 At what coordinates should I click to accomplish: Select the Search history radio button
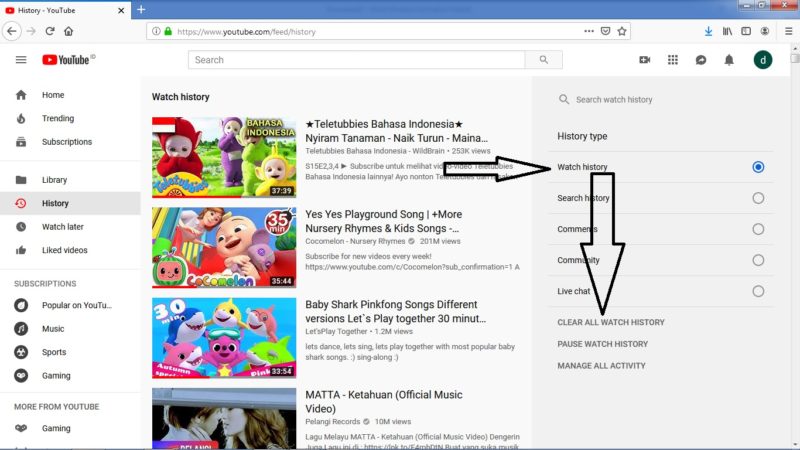758,198
